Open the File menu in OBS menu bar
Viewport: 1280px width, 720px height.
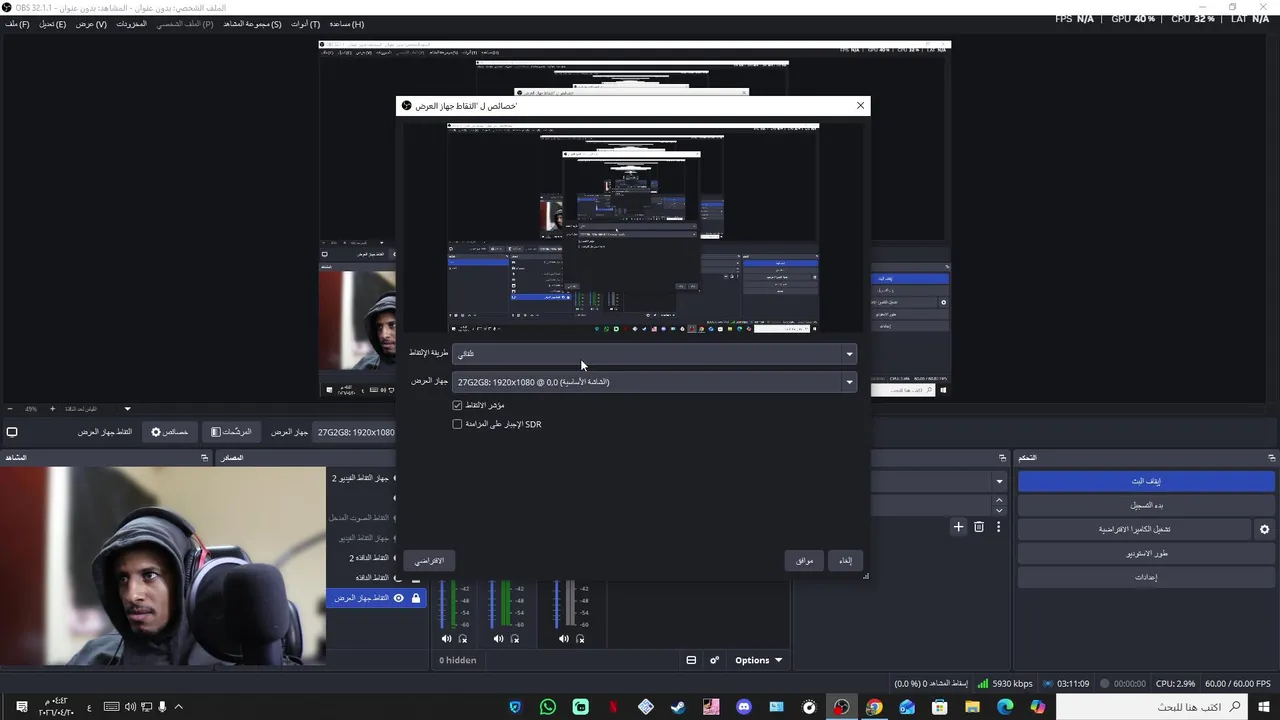[17, 24]
